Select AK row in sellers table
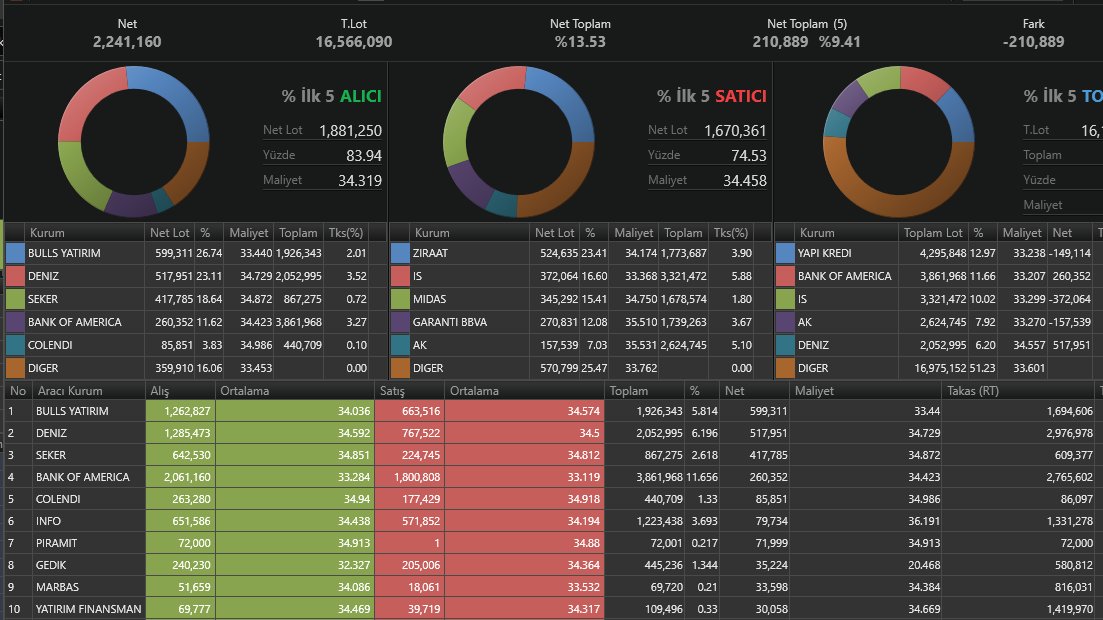Screen dimensions: 1103x620 (580, 346)
